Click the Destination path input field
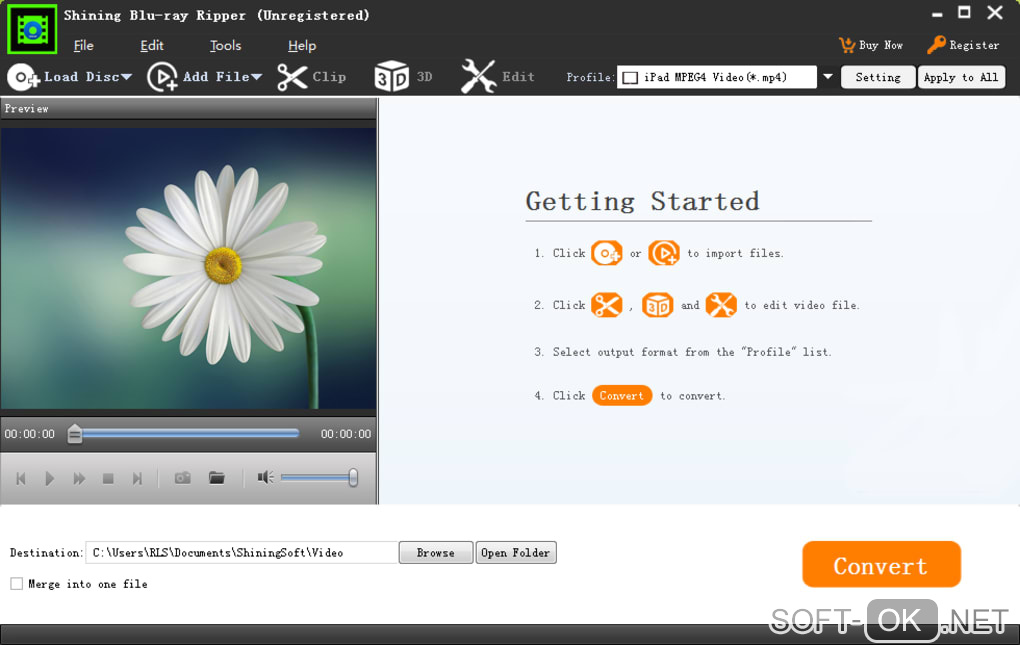This screenshot has width=1020, height=645. [x=241, y=553]
